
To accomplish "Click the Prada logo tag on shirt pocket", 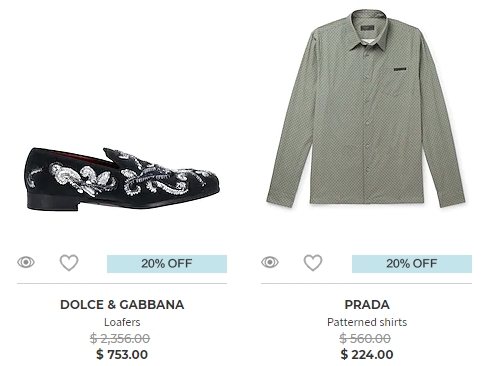I will [x=400, y=70].
